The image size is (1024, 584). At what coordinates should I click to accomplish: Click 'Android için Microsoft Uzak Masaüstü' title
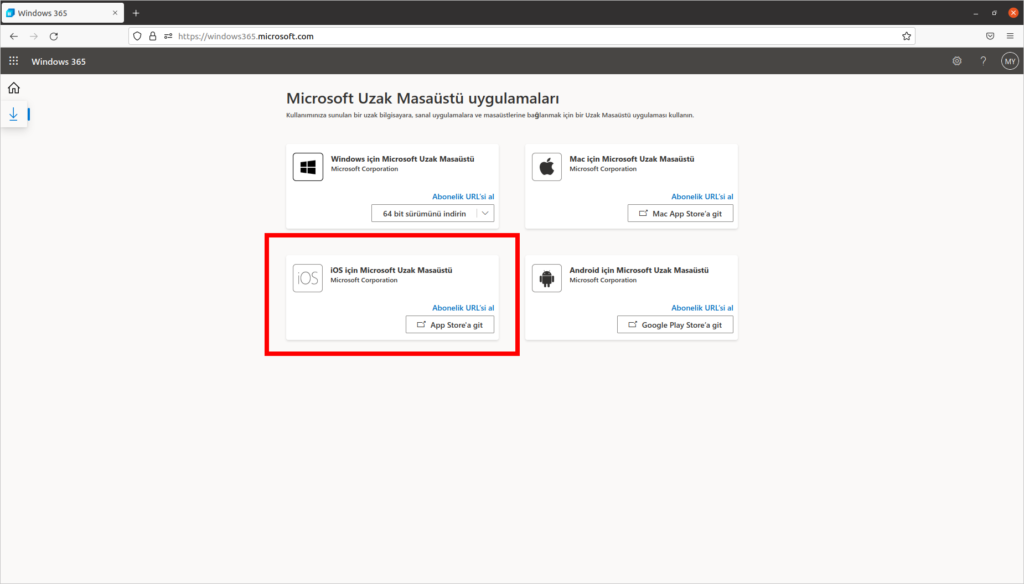click(639, 270)
